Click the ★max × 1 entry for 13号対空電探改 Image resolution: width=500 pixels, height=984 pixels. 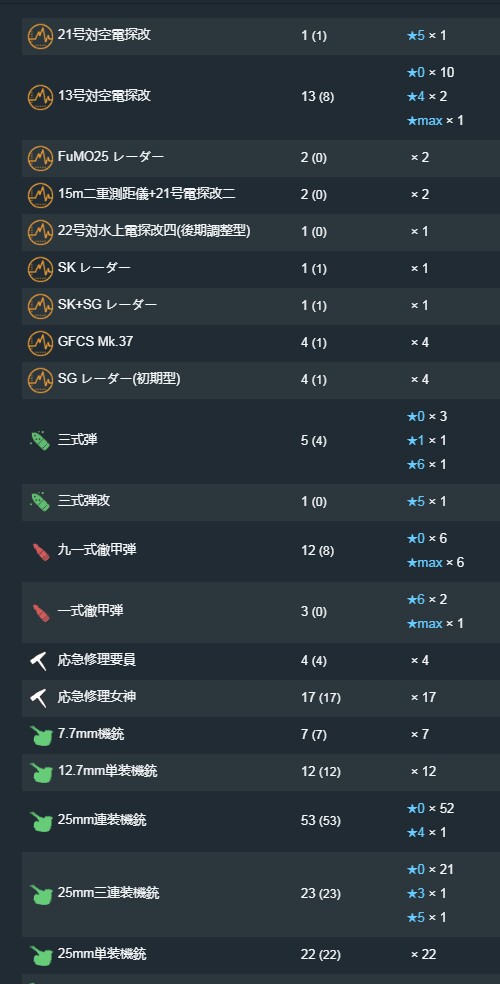435,120
